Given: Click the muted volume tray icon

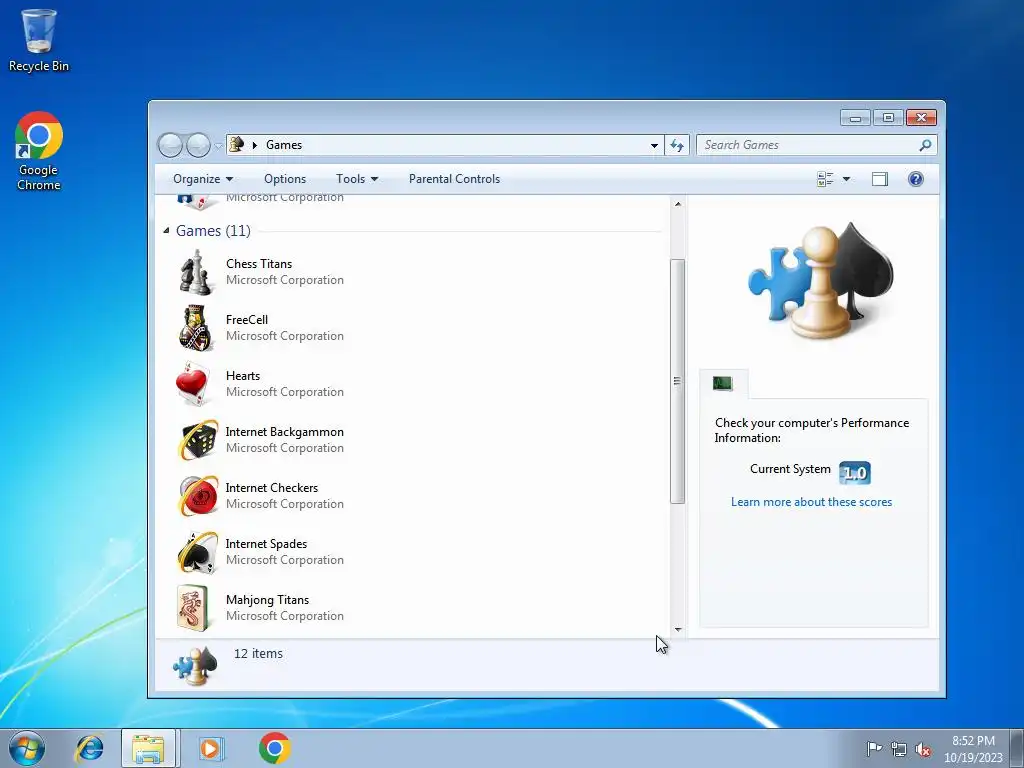Looking at the screenshot, I should (923, 749).
